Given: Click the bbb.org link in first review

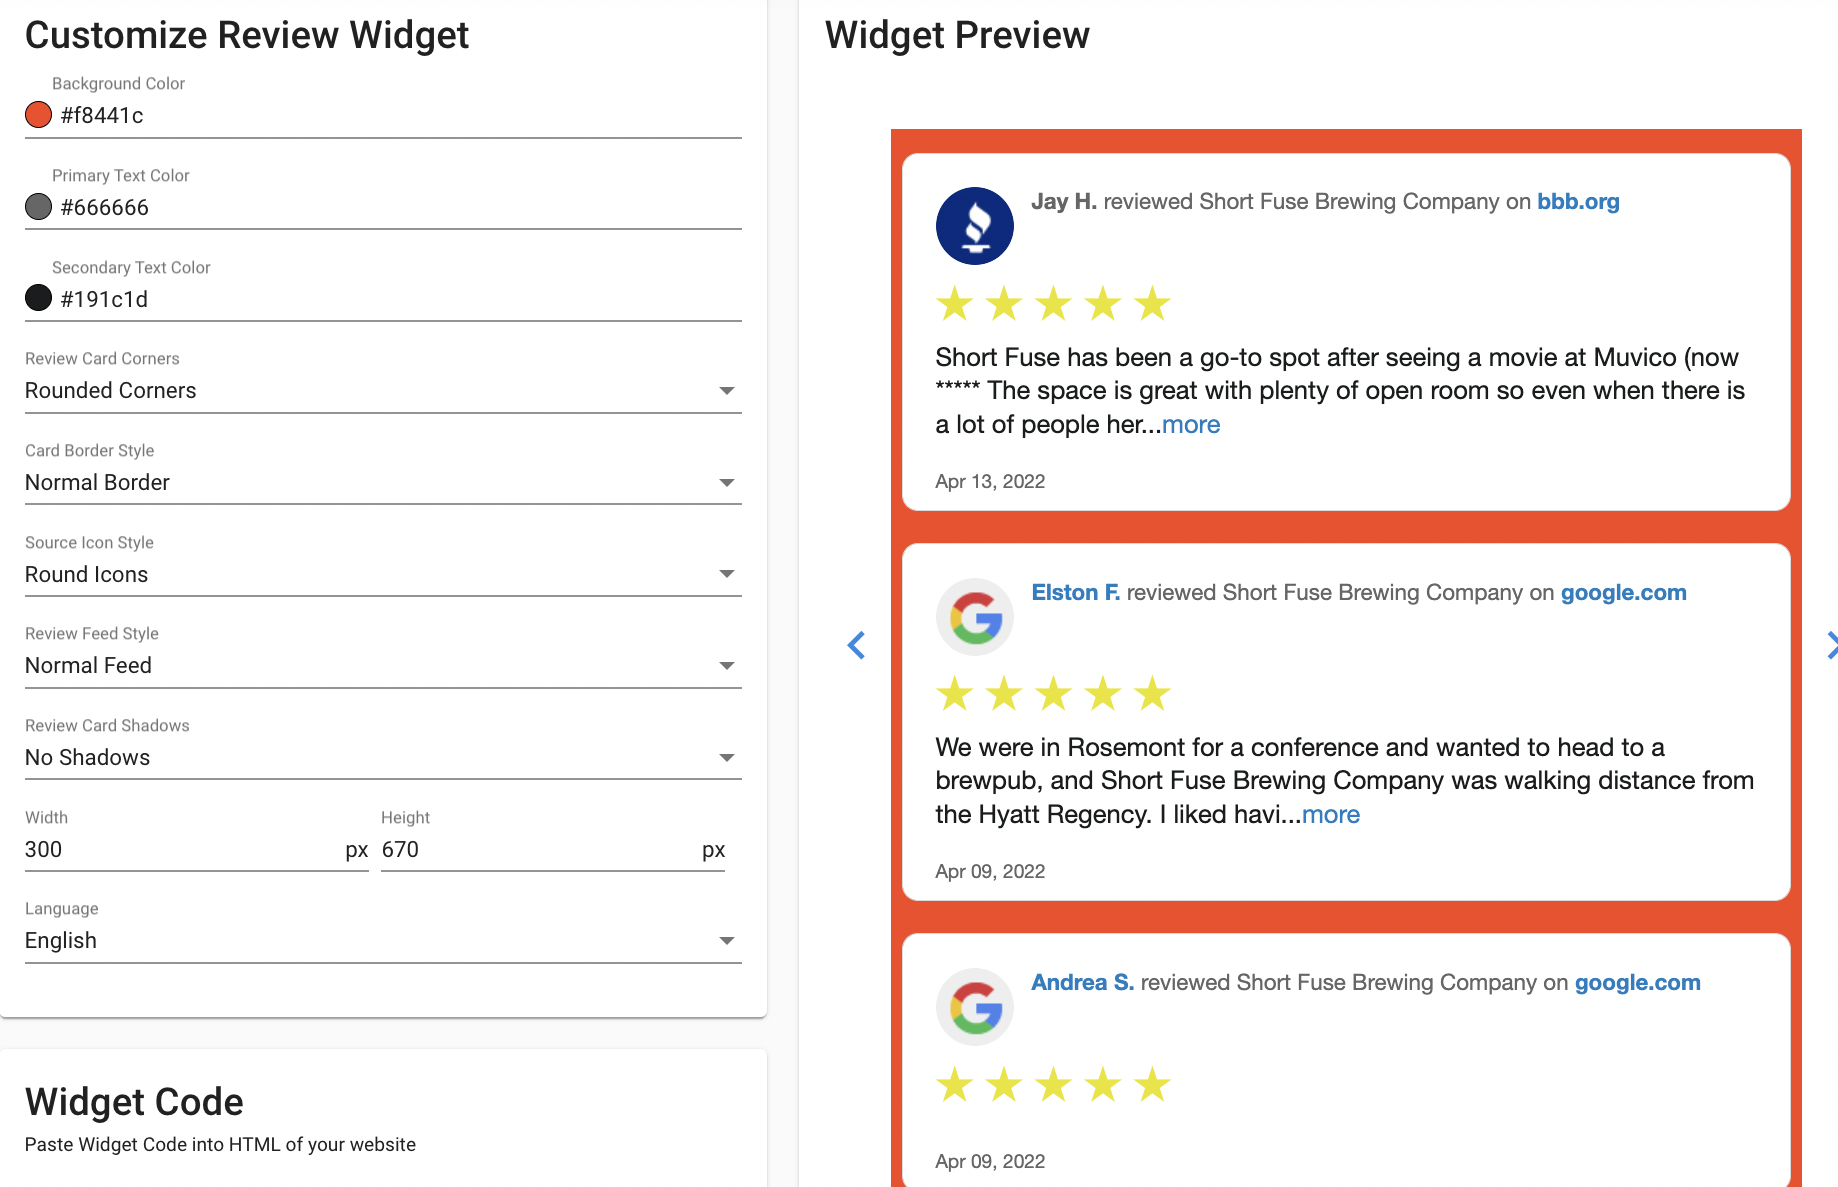Looking at the screenshot, I should [1578, 202].
